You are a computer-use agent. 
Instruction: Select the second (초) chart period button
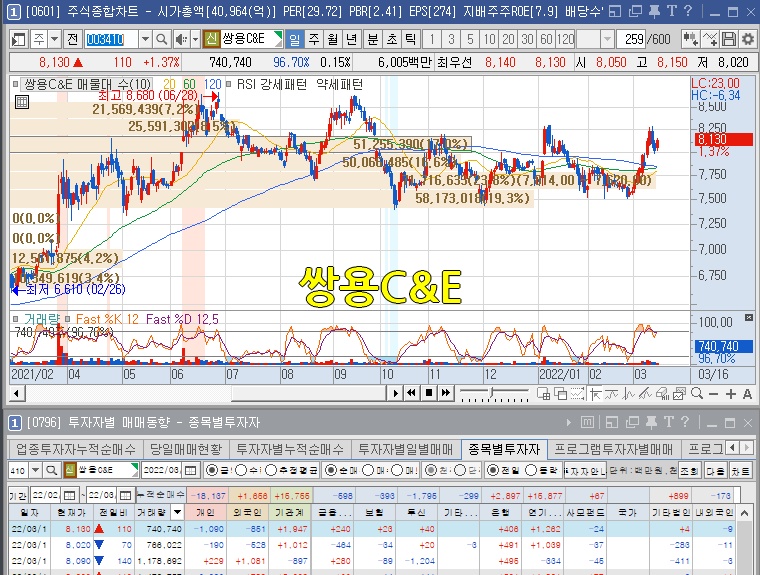392,39
